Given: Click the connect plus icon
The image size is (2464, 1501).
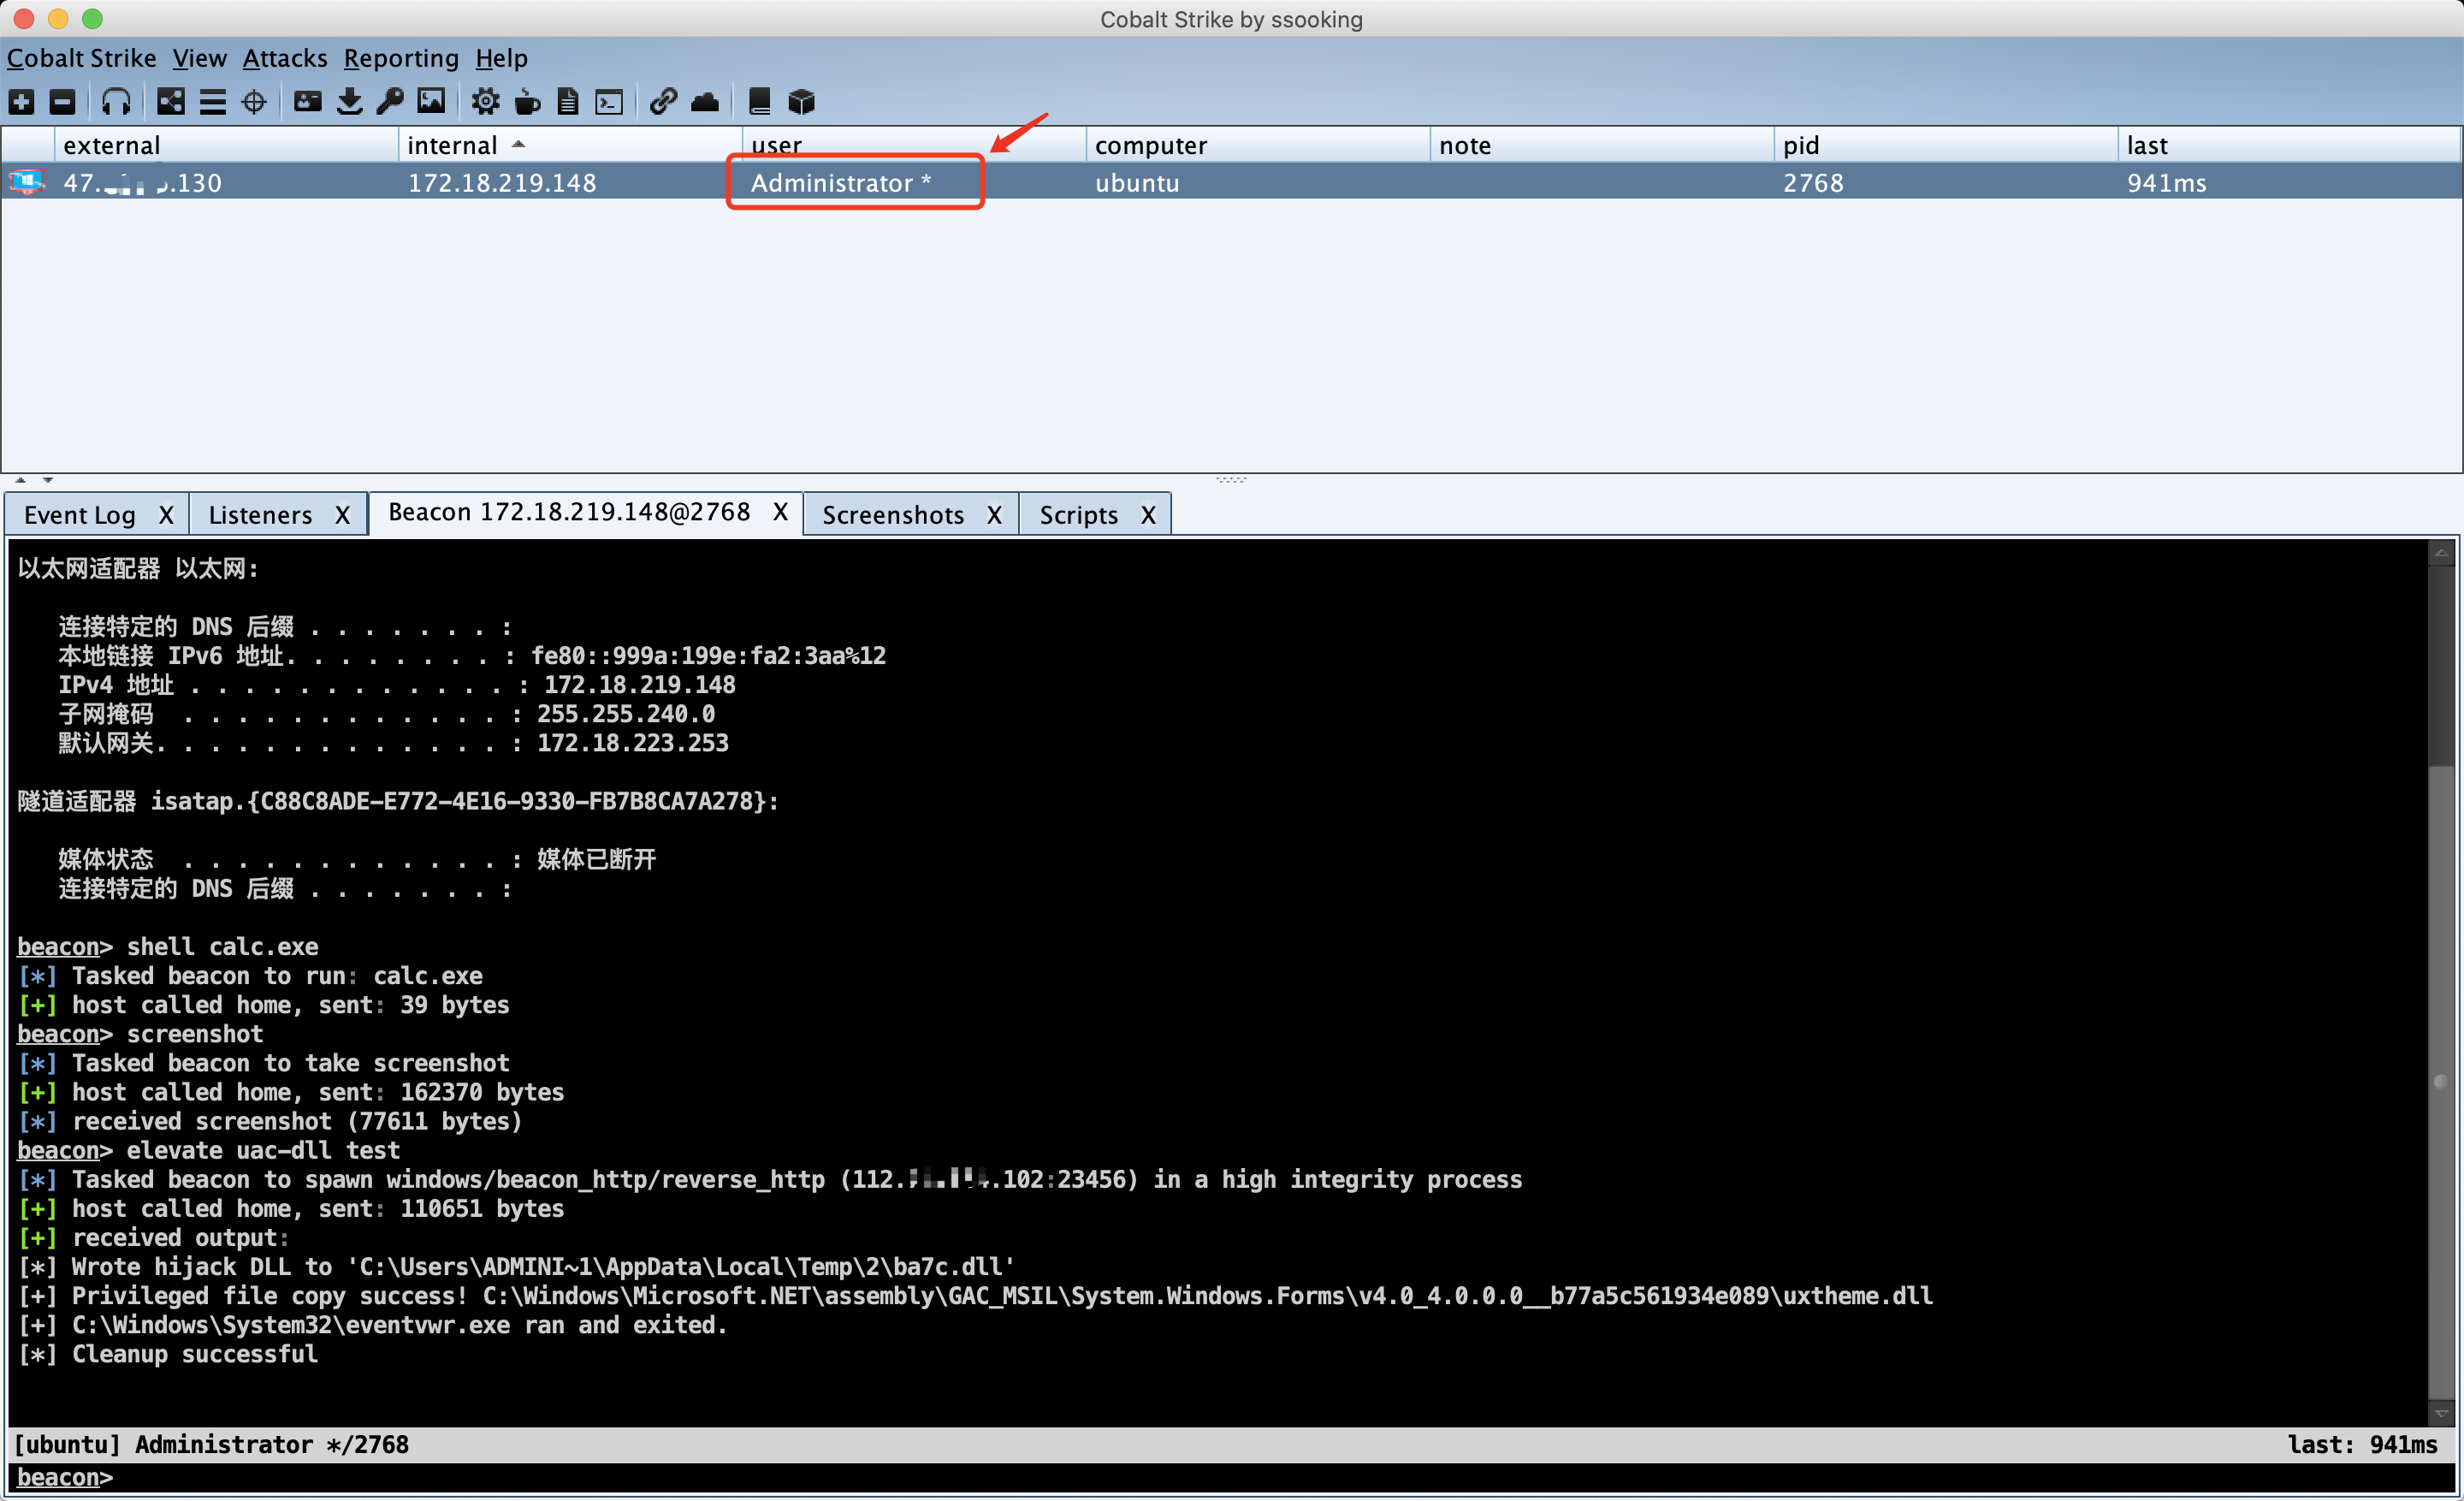Looking at the screenshot, I should click(x=21, y=102).
